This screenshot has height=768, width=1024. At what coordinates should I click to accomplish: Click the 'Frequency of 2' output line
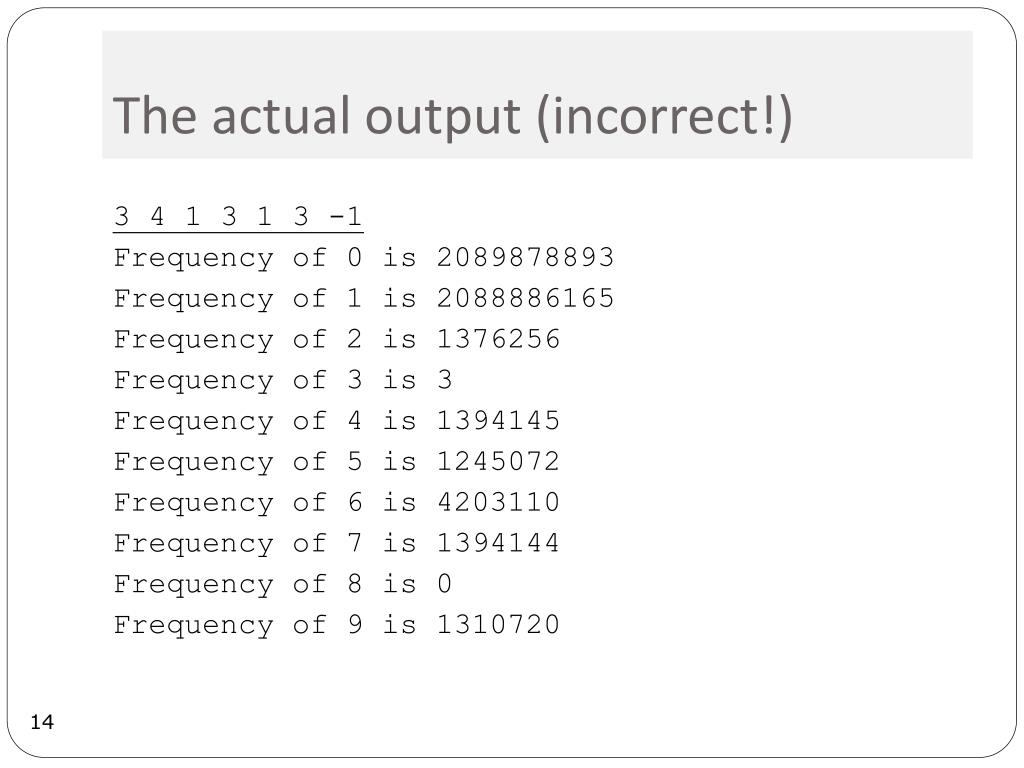[337, 340]
